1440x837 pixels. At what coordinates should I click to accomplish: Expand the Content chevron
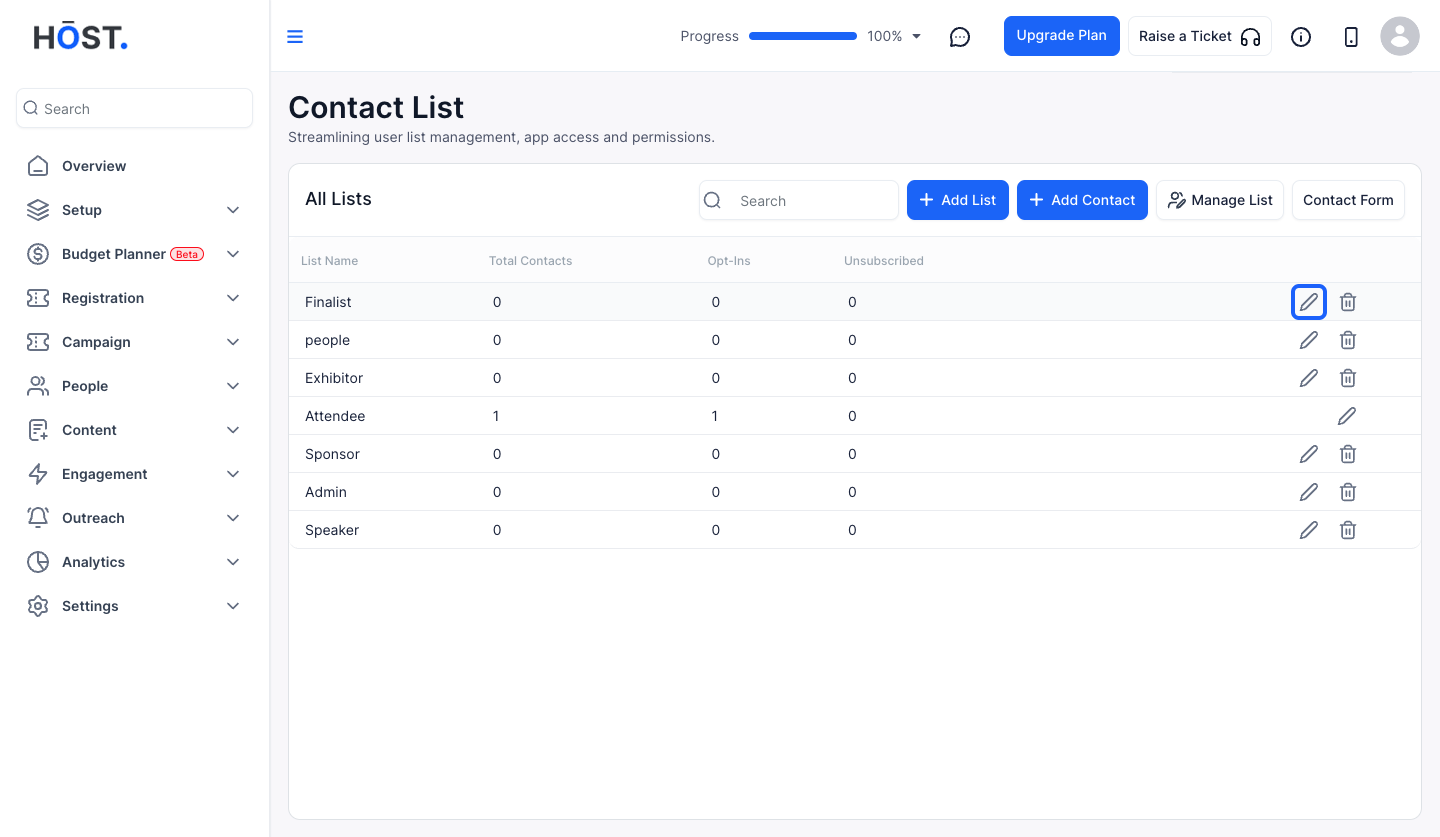233,430
